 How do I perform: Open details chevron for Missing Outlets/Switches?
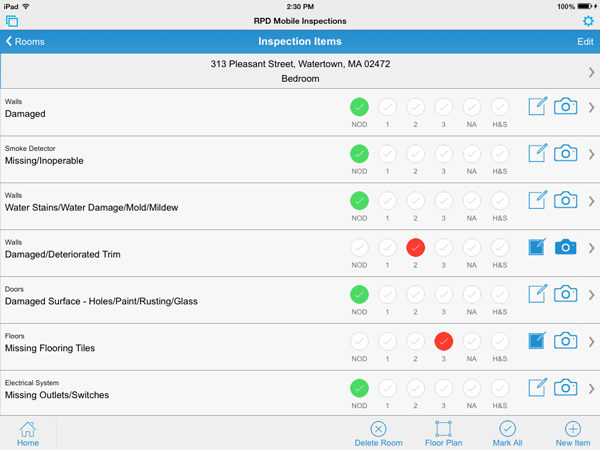pos(591,389)
